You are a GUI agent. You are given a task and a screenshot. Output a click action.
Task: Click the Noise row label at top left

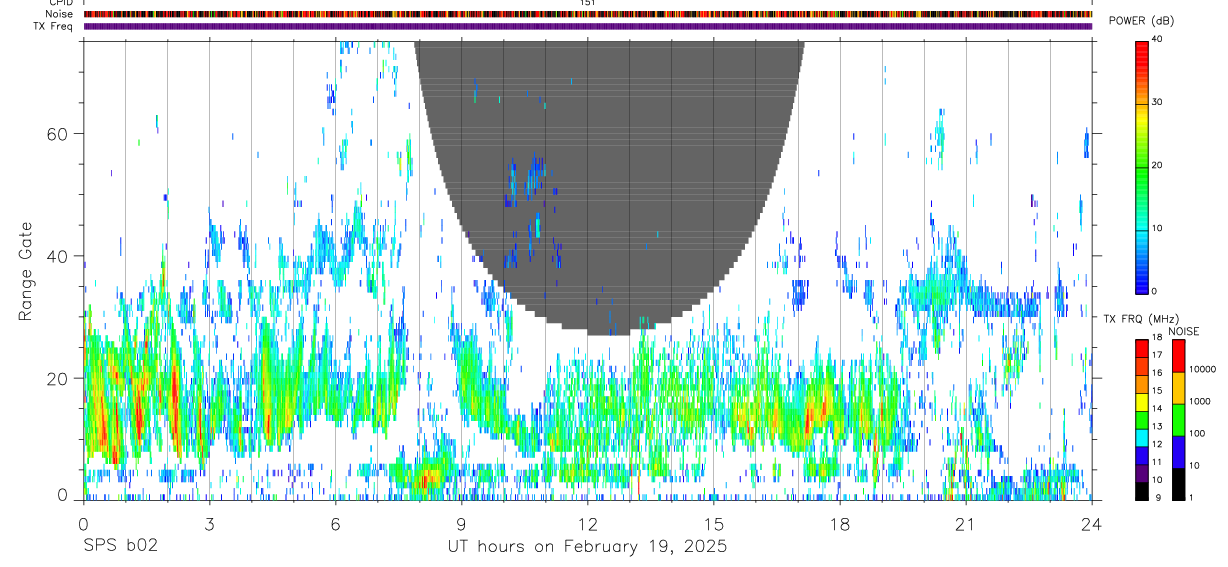point(59,14)
